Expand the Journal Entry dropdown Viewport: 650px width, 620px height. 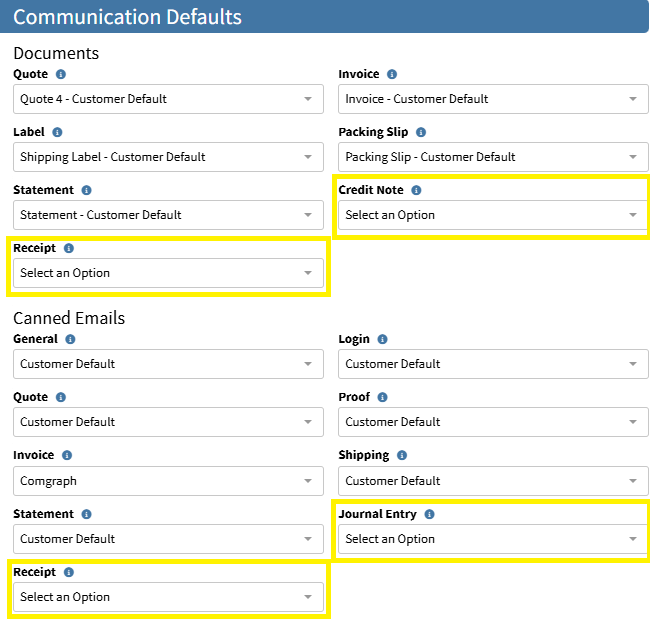[x=493, y=539]
